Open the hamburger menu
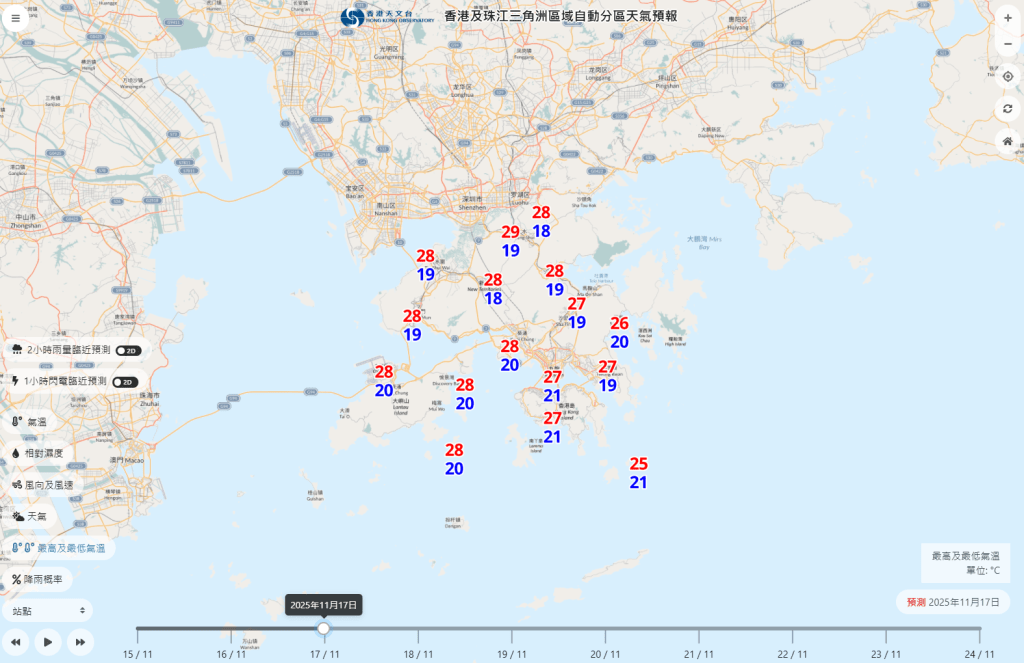This screenshot has width=1024, height=663. 15,17
